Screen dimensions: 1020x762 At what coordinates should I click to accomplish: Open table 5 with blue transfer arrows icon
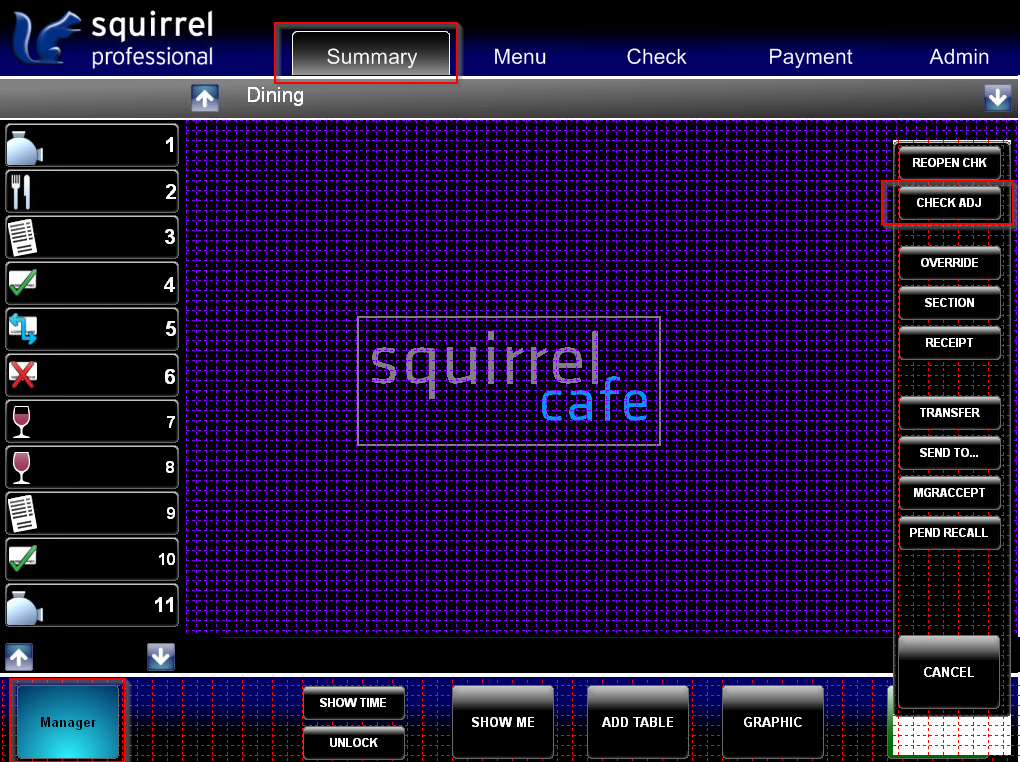tap(92, 329)
